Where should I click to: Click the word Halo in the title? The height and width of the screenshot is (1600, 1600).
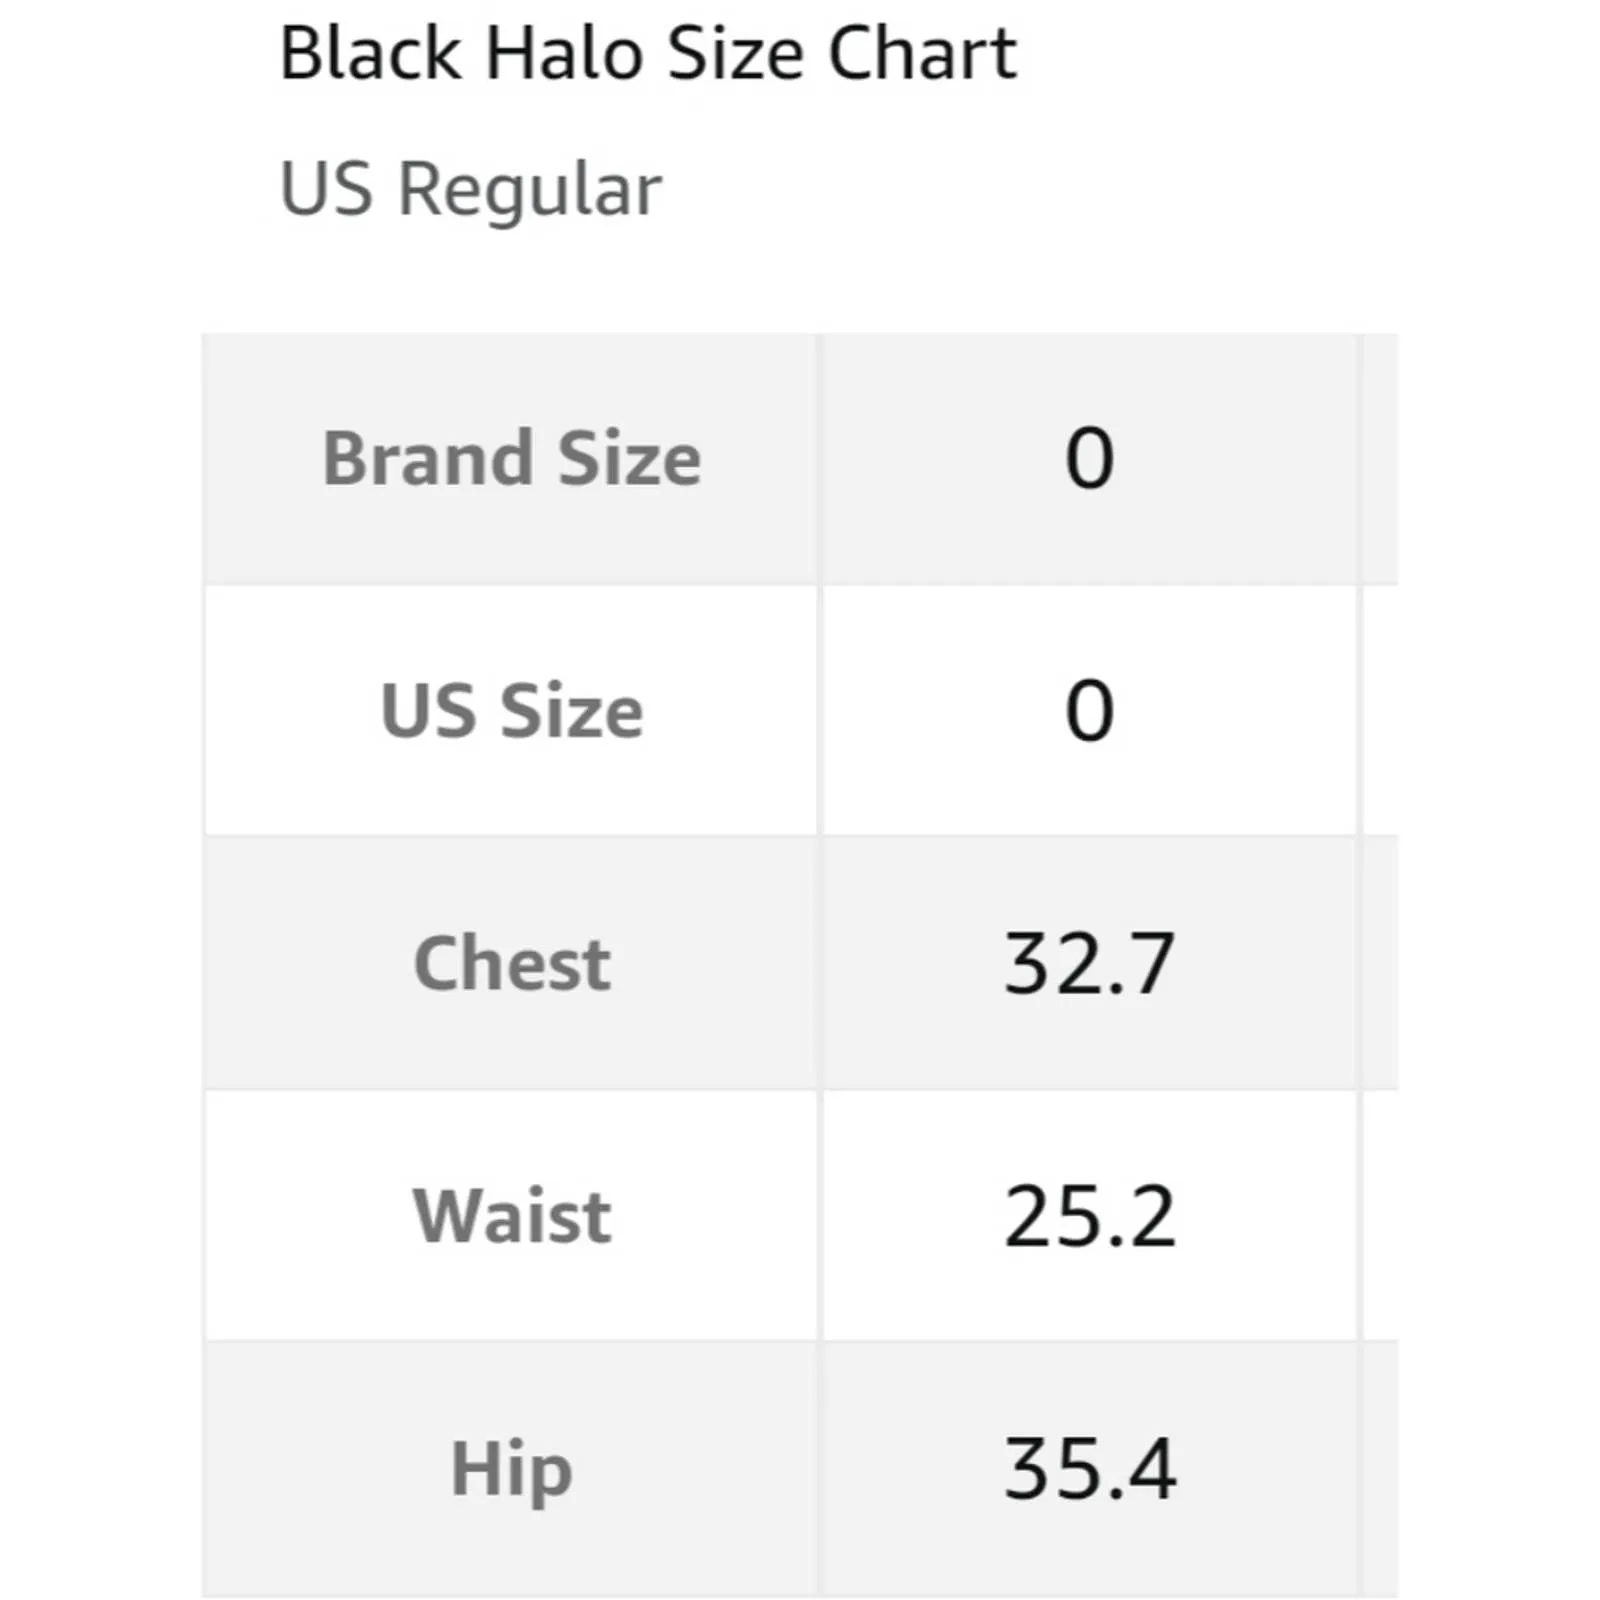pyautogui.click(x=564, y=53)
